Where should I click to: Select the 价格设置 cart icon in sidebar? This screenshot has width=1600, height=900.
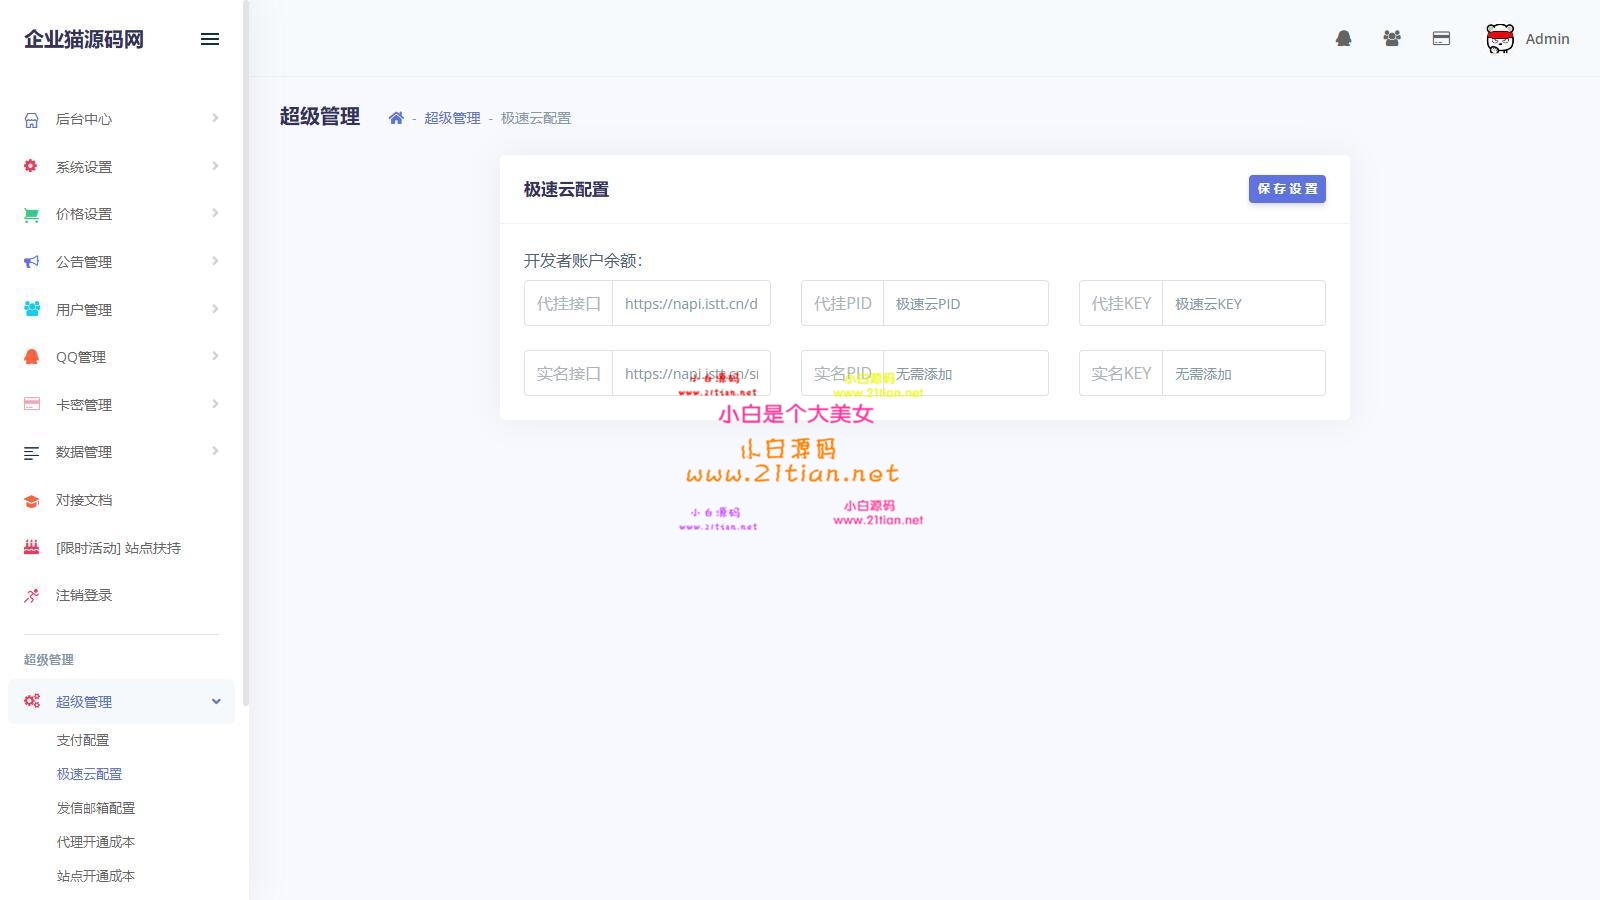pos(30,214)
